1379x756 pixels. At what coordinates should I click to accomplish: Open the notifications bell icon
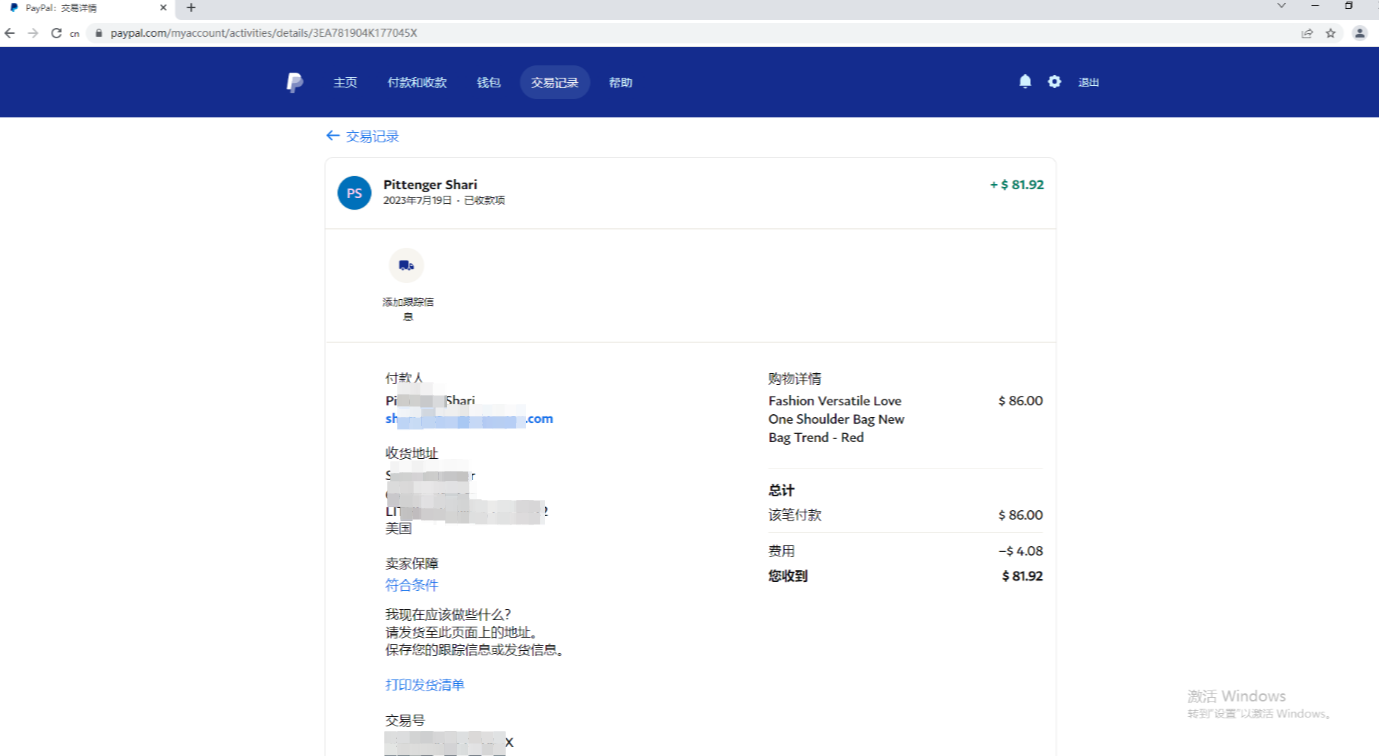1025,82
